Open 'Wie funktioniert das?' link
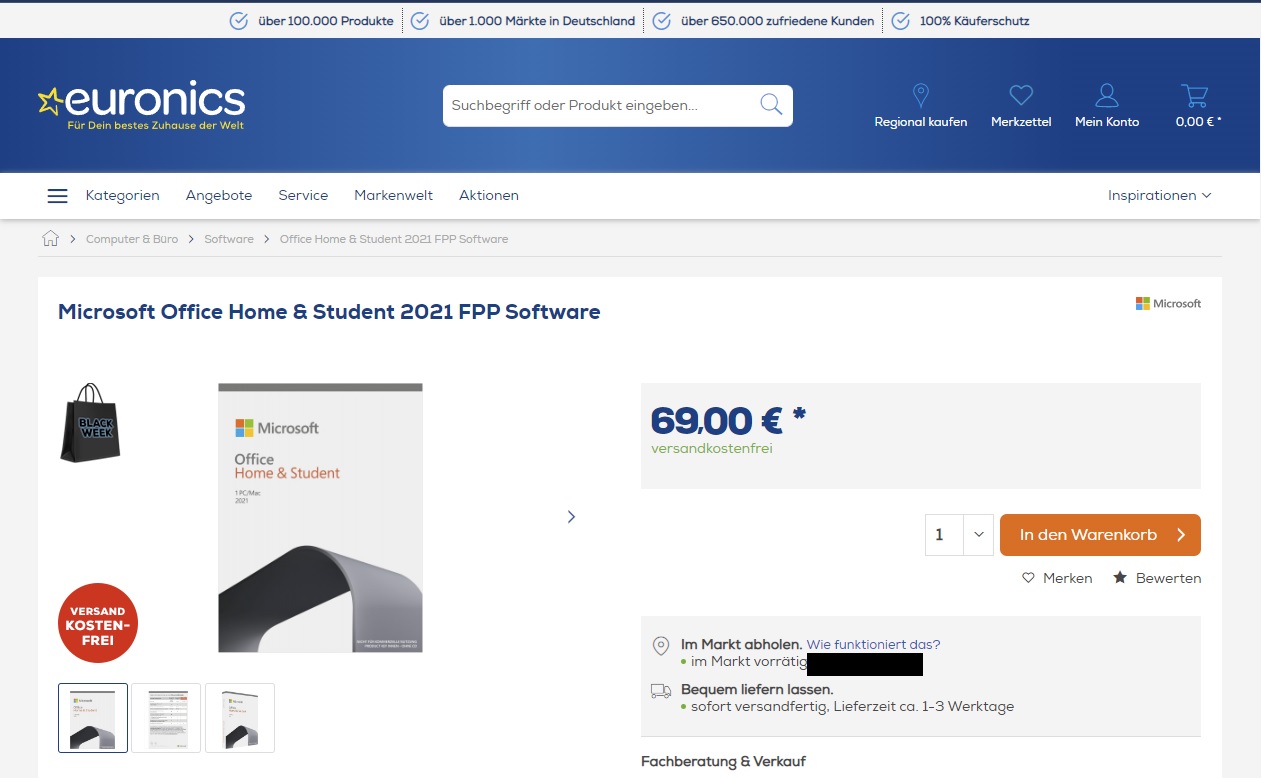This screenshot has width=1261, height=778. click(x=874, y=644)
